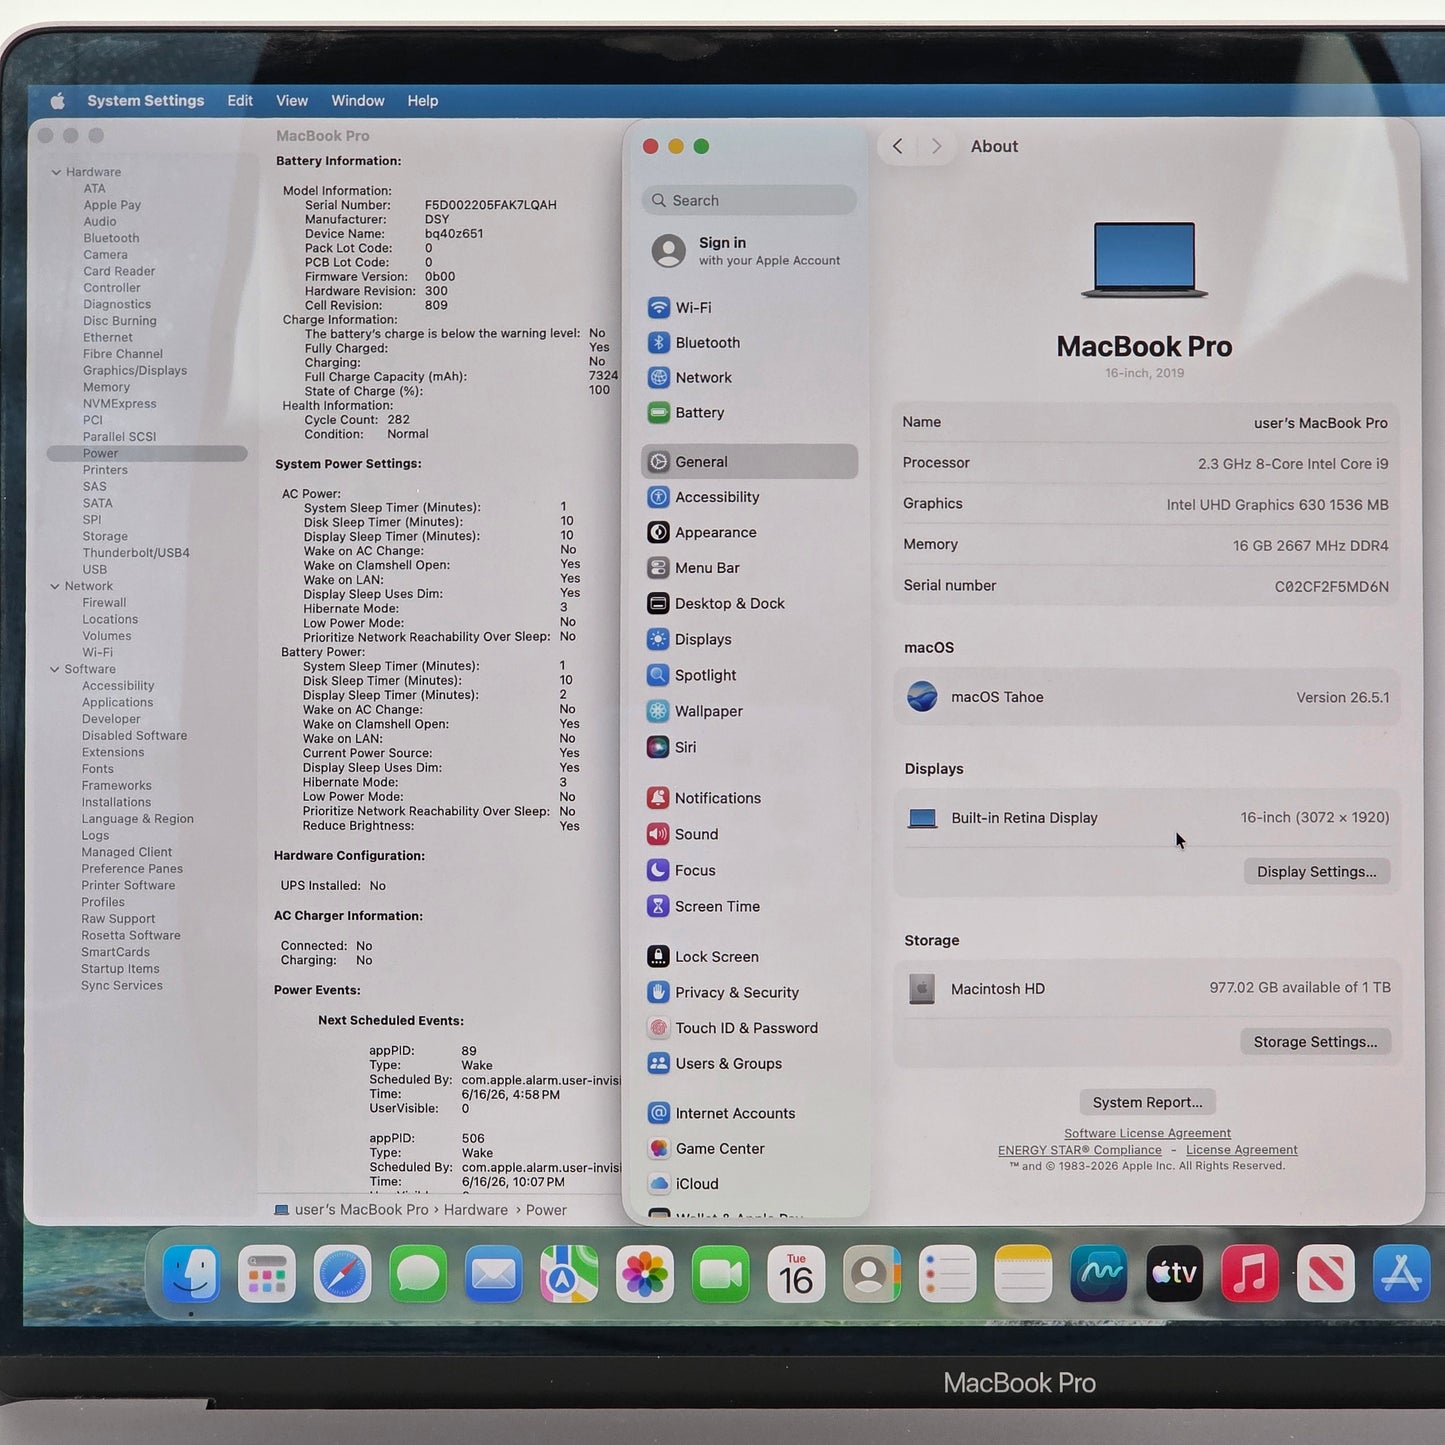Open Apple TV app in Dock

(1174, 1274)
